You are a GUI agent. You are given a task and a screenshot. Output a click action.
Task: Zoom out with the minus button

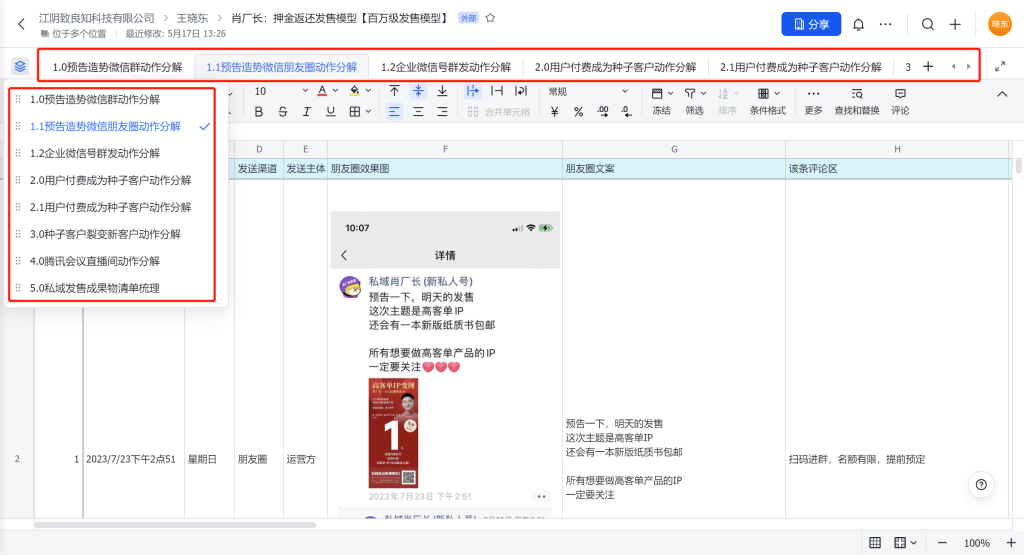pyautogui.click(x=942, y=543)
